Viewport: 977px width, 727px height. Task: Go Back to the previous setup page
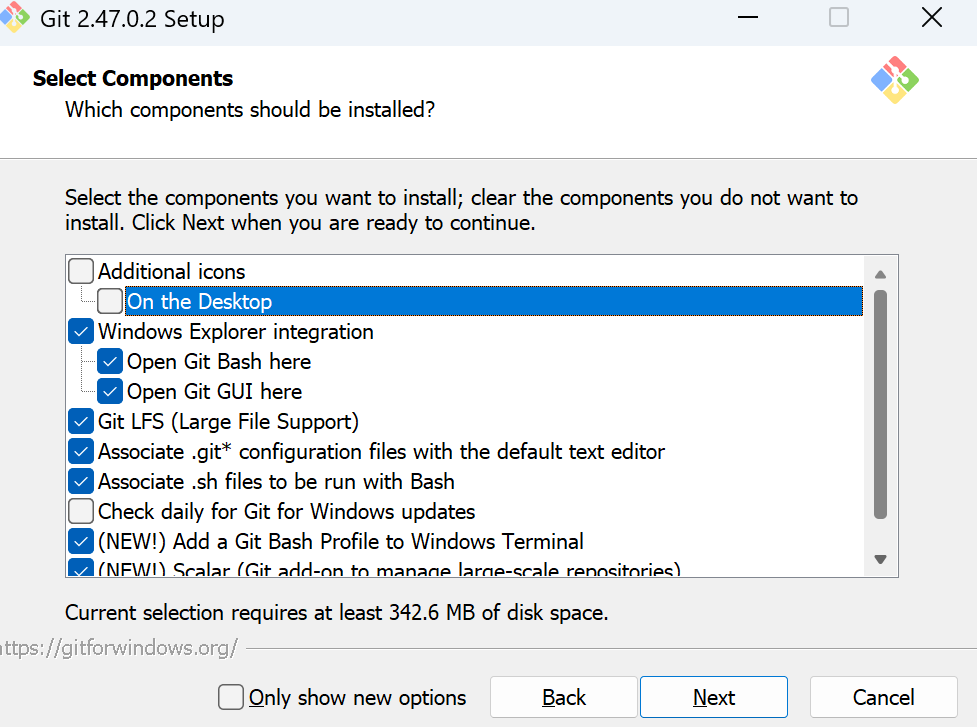pos(563,697)
